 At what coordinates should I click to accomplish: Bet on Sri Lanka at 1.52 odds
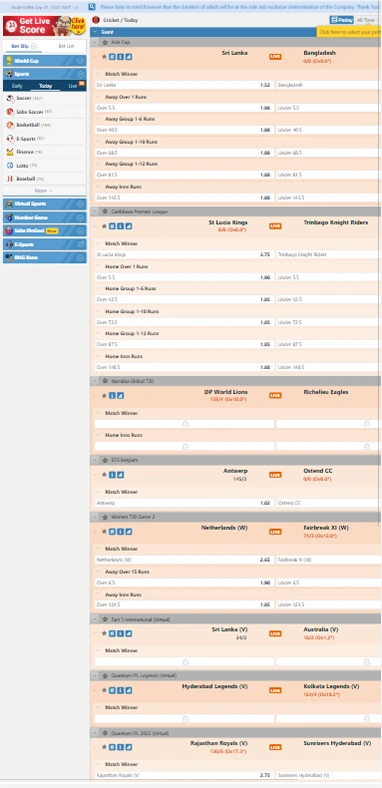pos(184,85)
